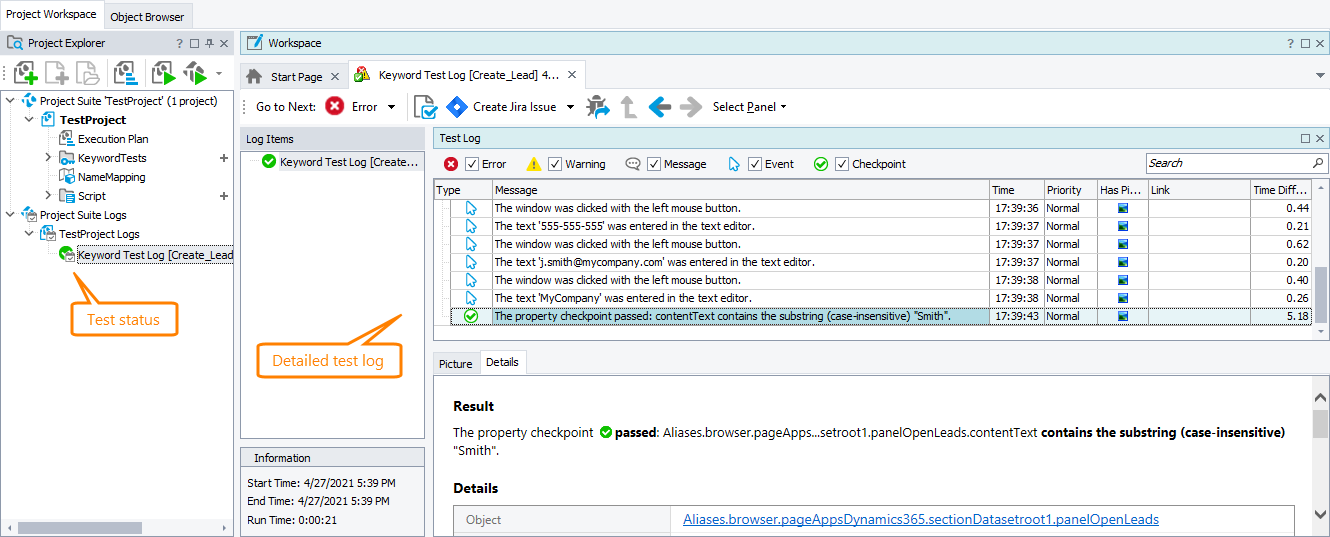
Task: Select the Execution Plan tree item
Action: (113, 139)
